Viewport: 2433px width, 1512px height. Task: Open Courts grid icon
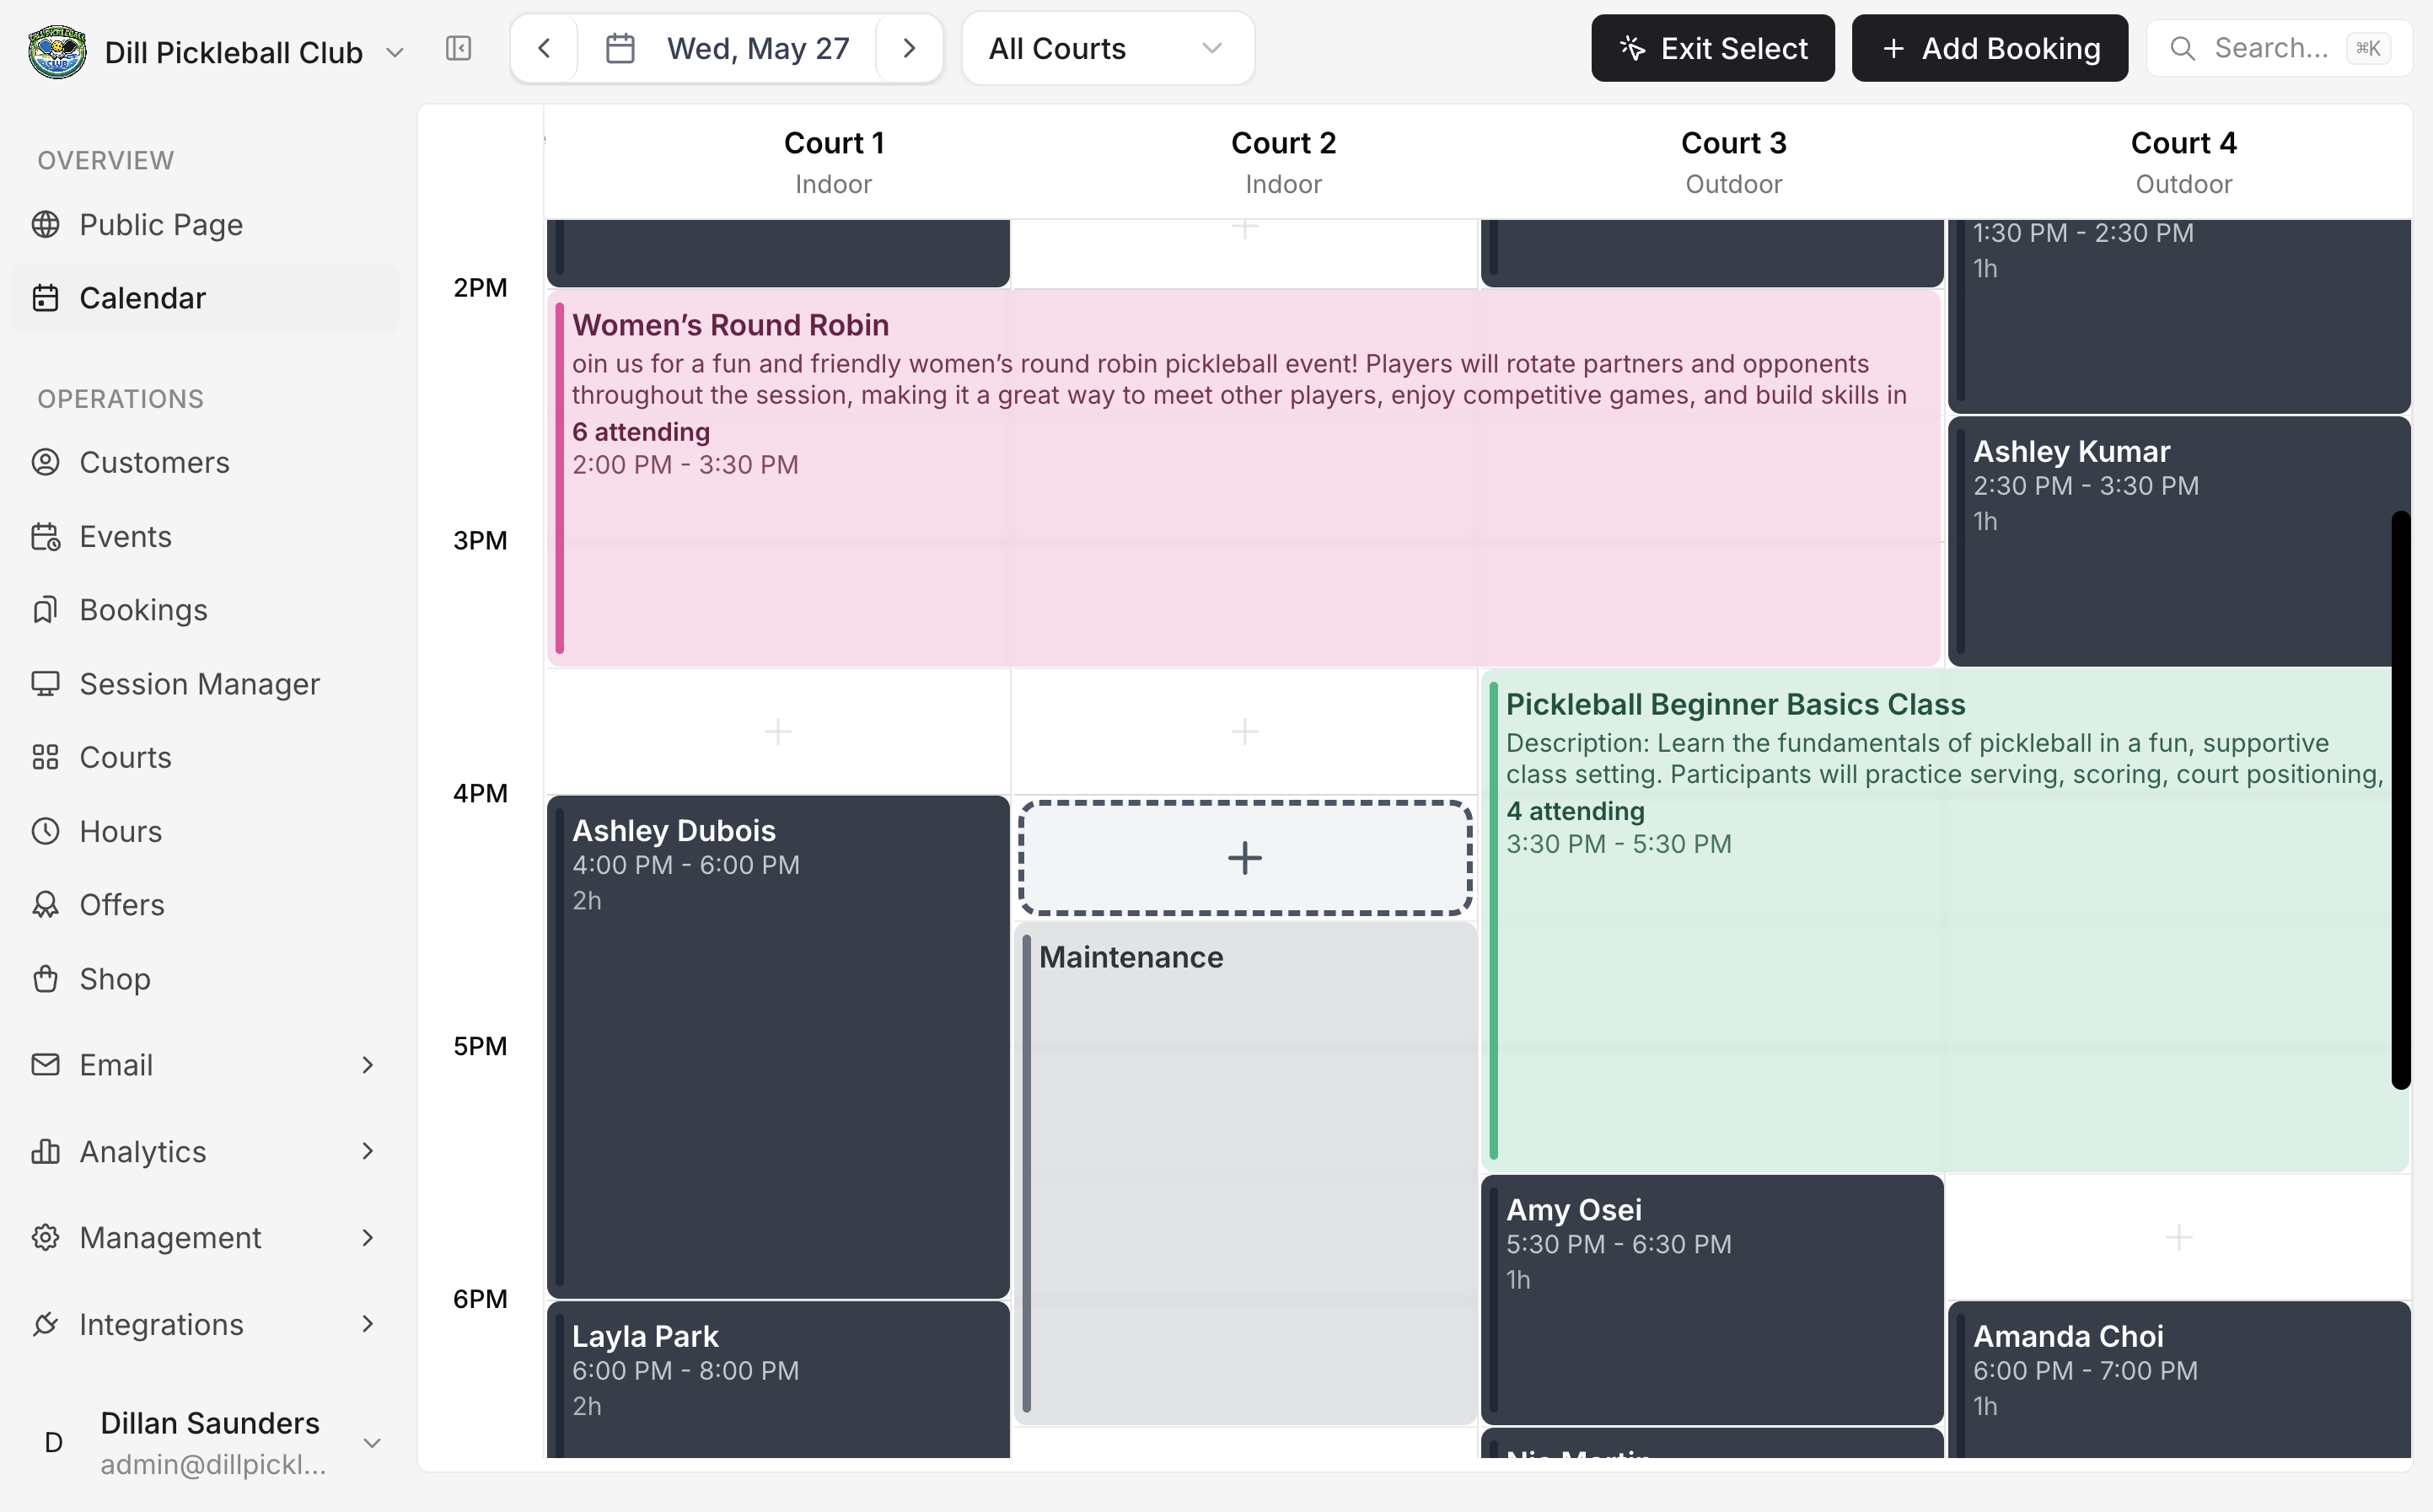pyautogui.click(x=45, y=758)
